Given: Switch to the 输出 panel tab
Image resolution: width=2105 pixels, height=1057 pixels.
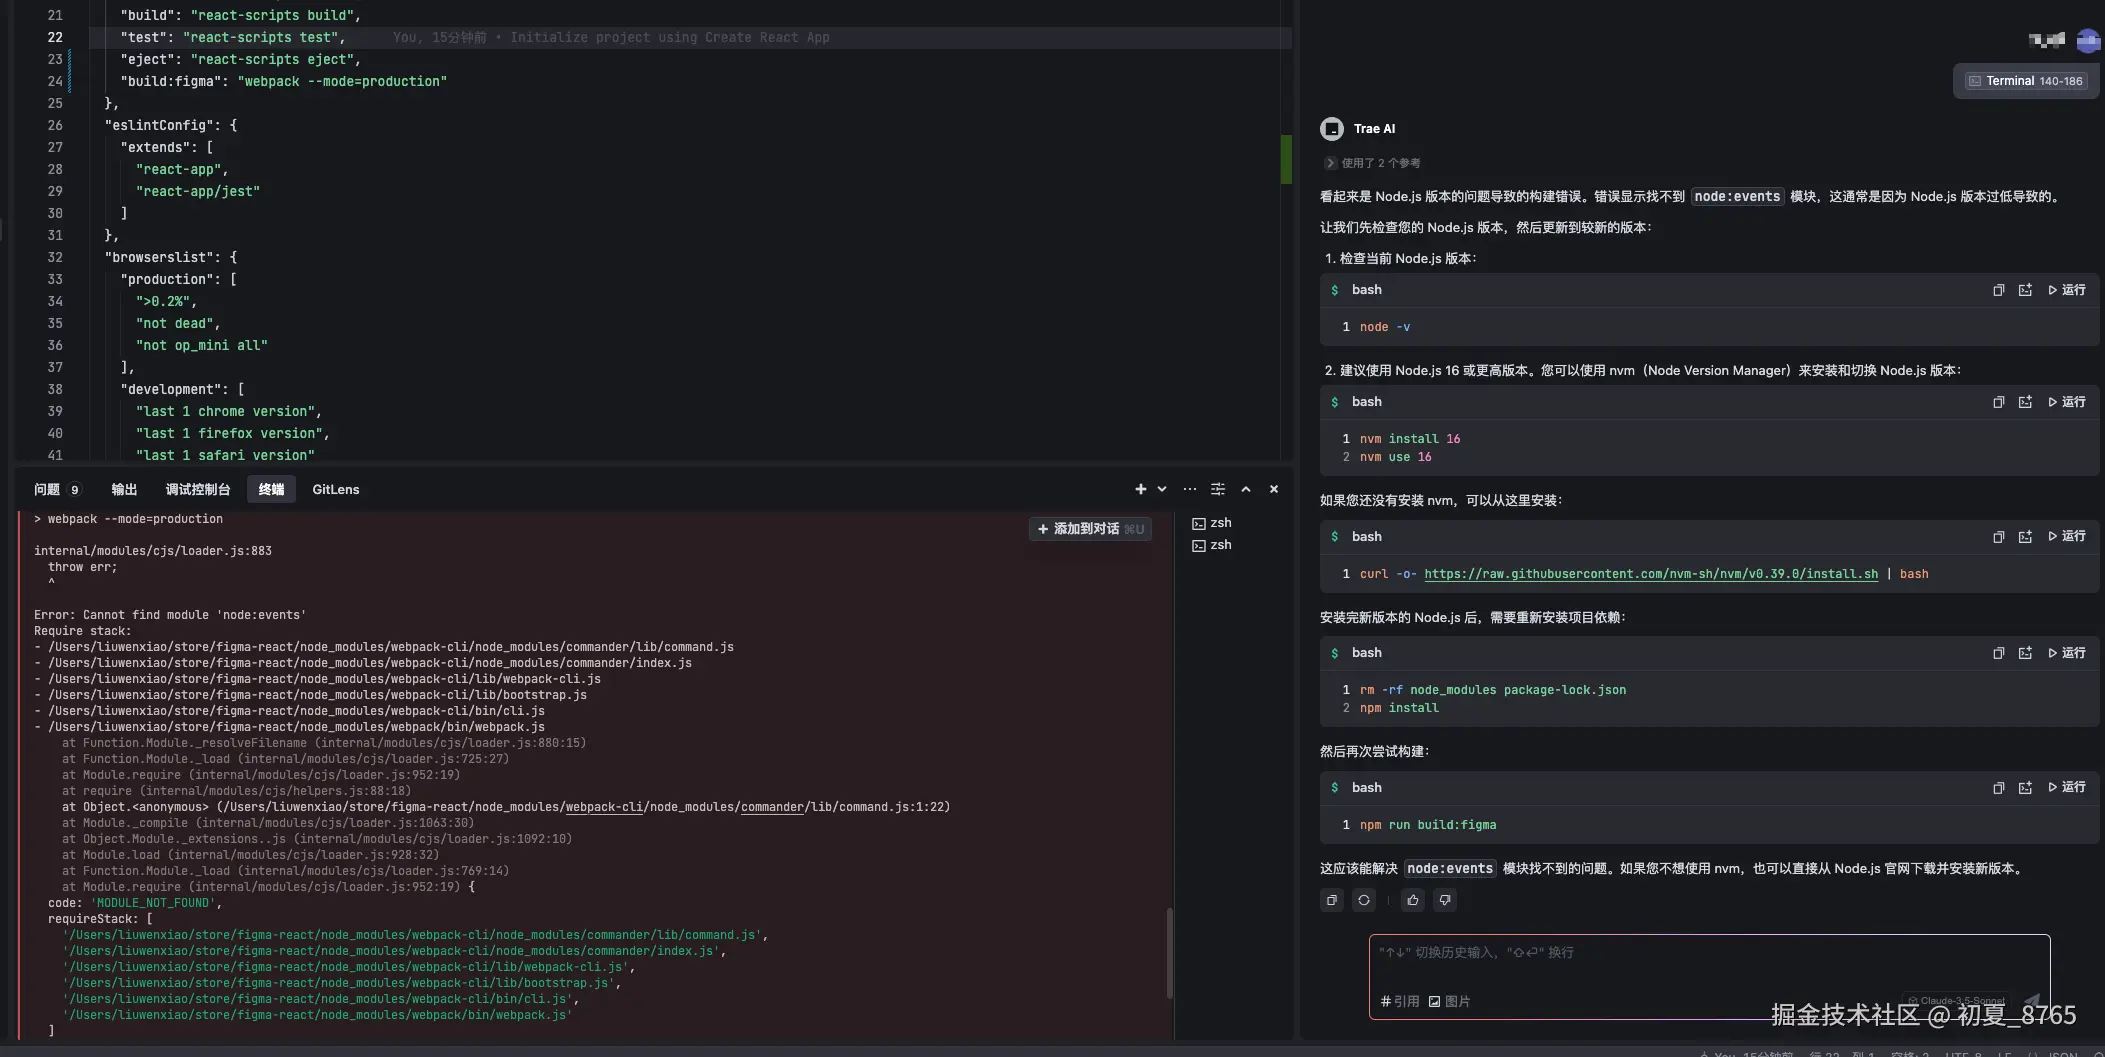Looking at the screenshot, I should (124, 490).
